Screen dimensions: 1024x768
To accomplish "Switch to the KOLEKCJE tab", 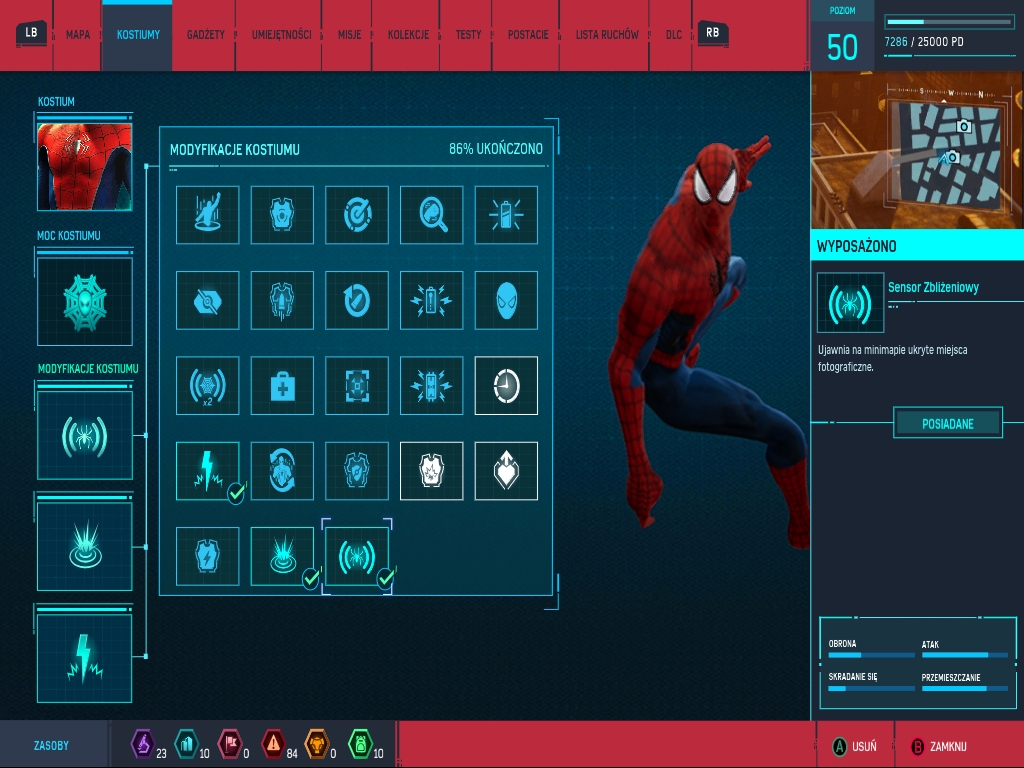I will 408,35.
